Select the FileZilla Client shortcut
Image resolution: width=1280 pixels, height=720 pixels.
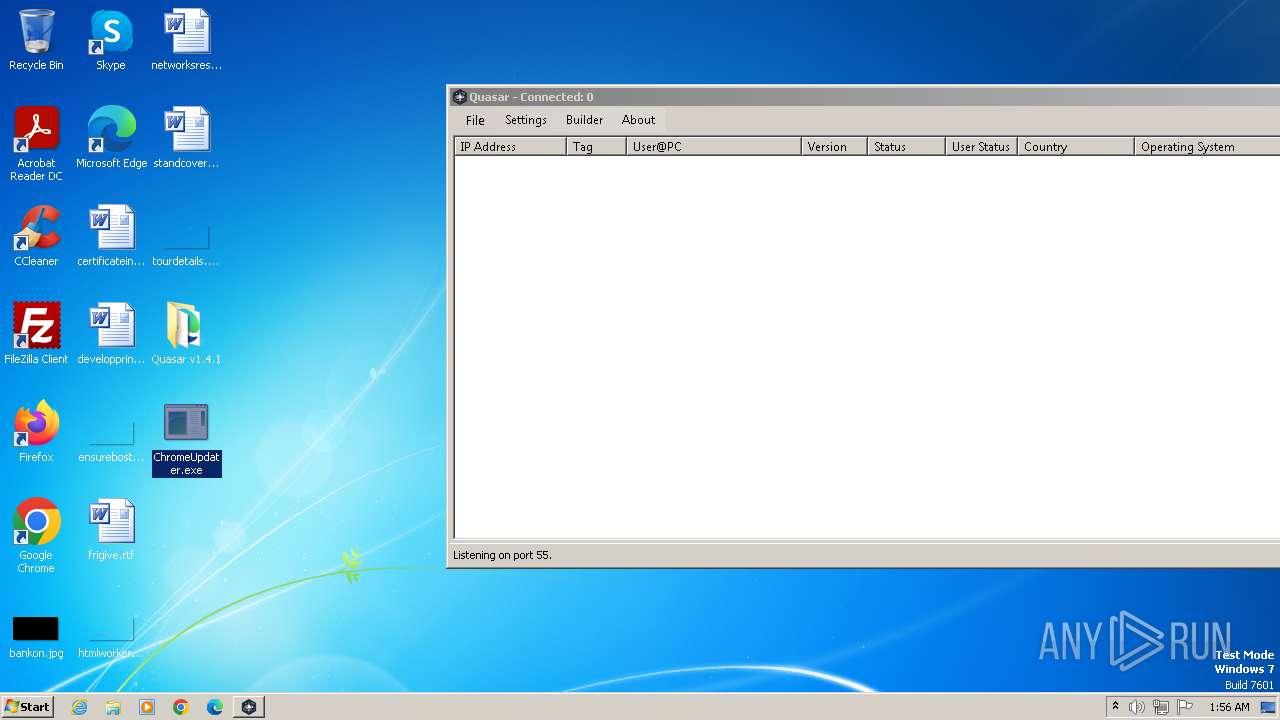[x=36, y=335]
